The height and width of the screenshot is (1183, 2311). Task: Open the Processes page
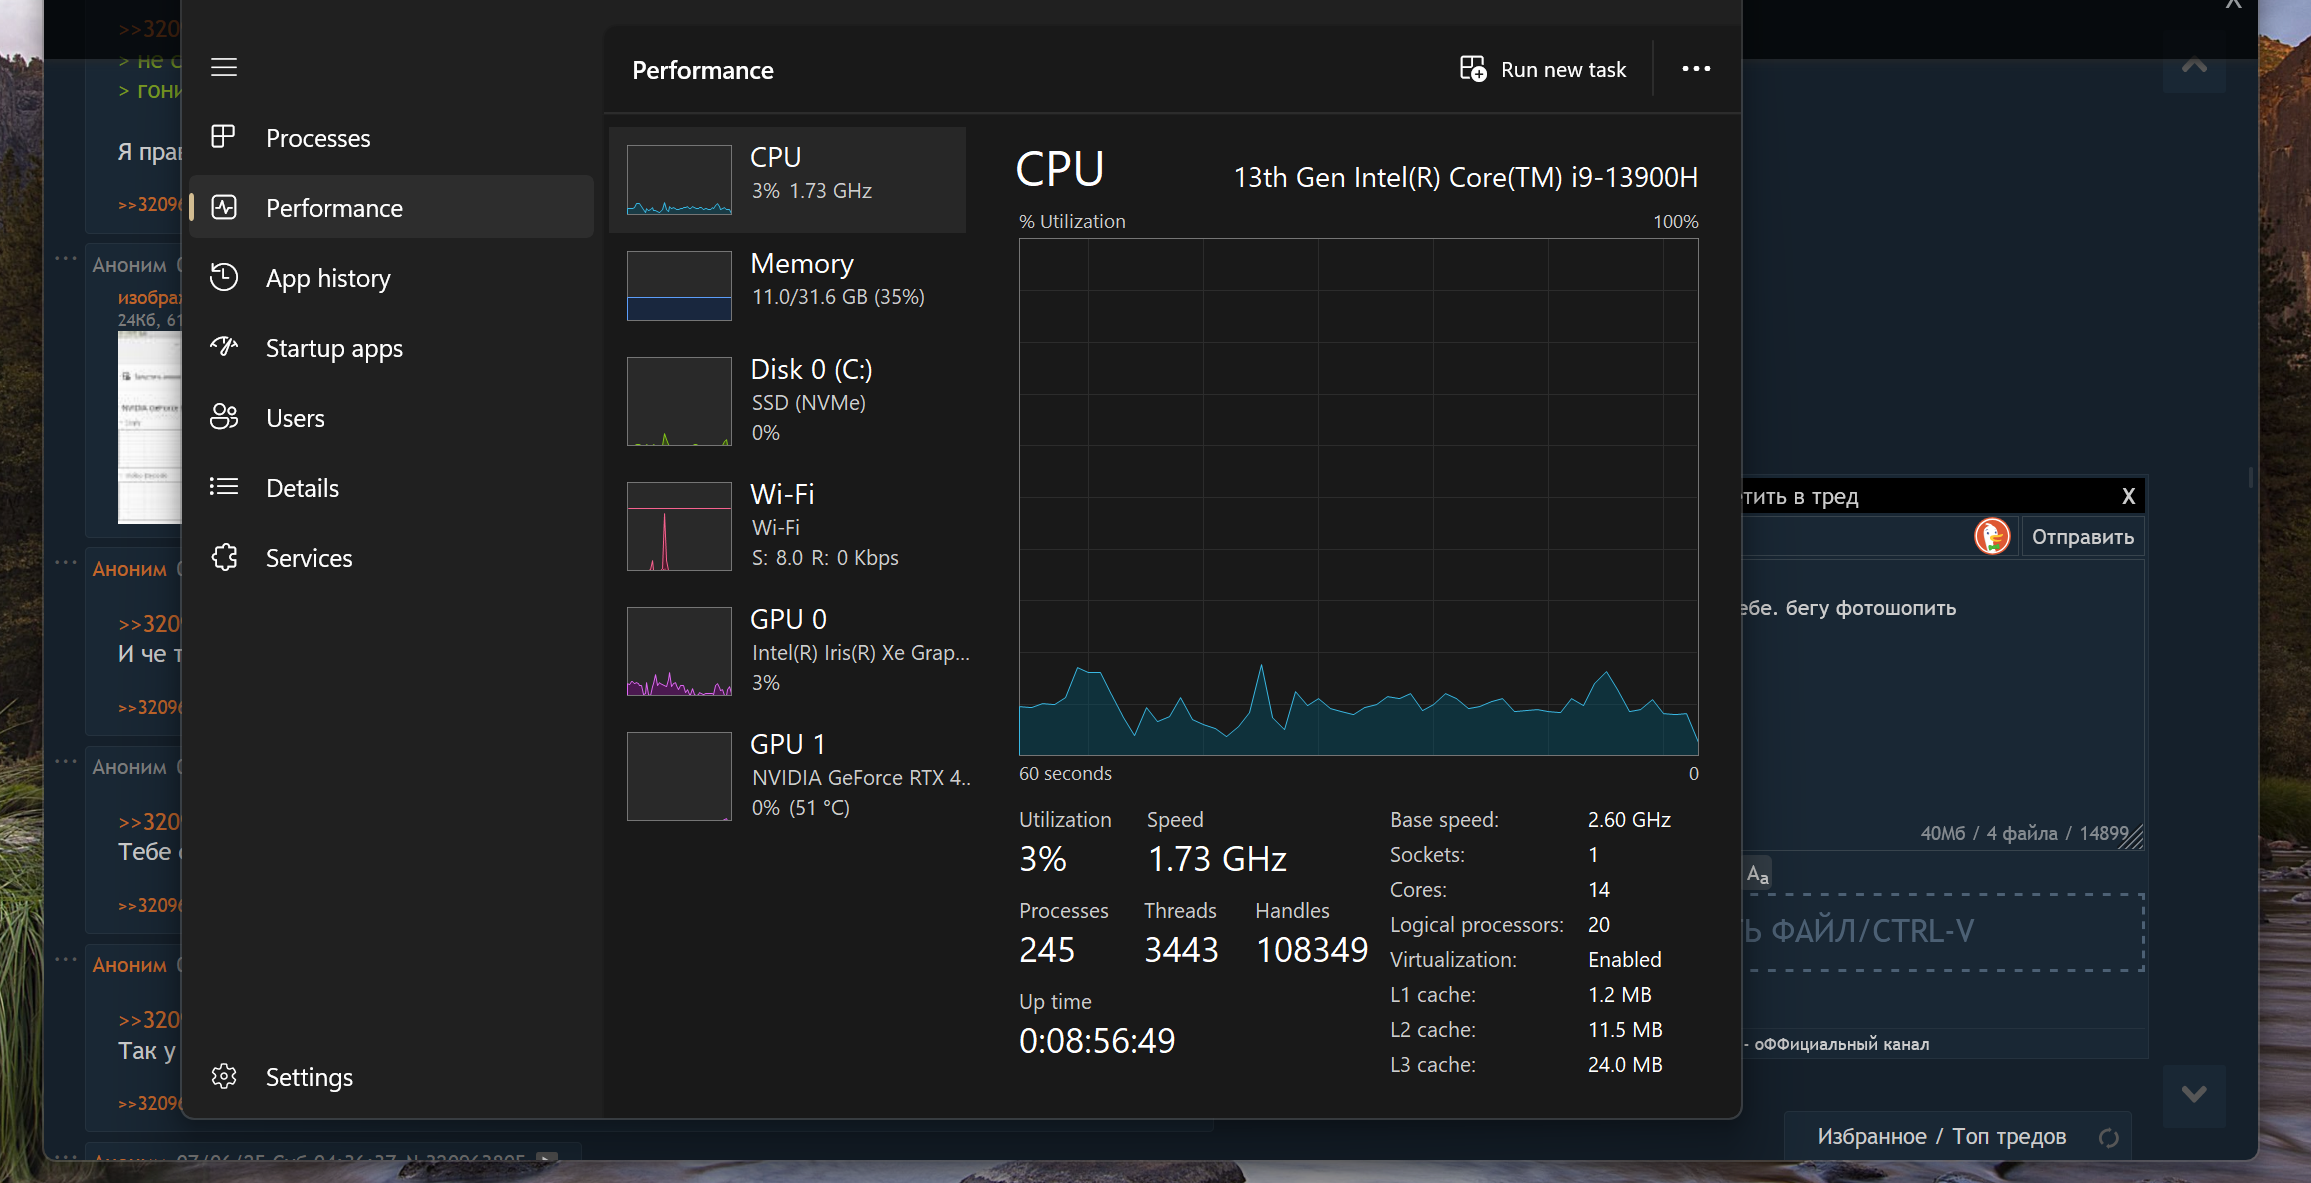click(x=317, y=138)
